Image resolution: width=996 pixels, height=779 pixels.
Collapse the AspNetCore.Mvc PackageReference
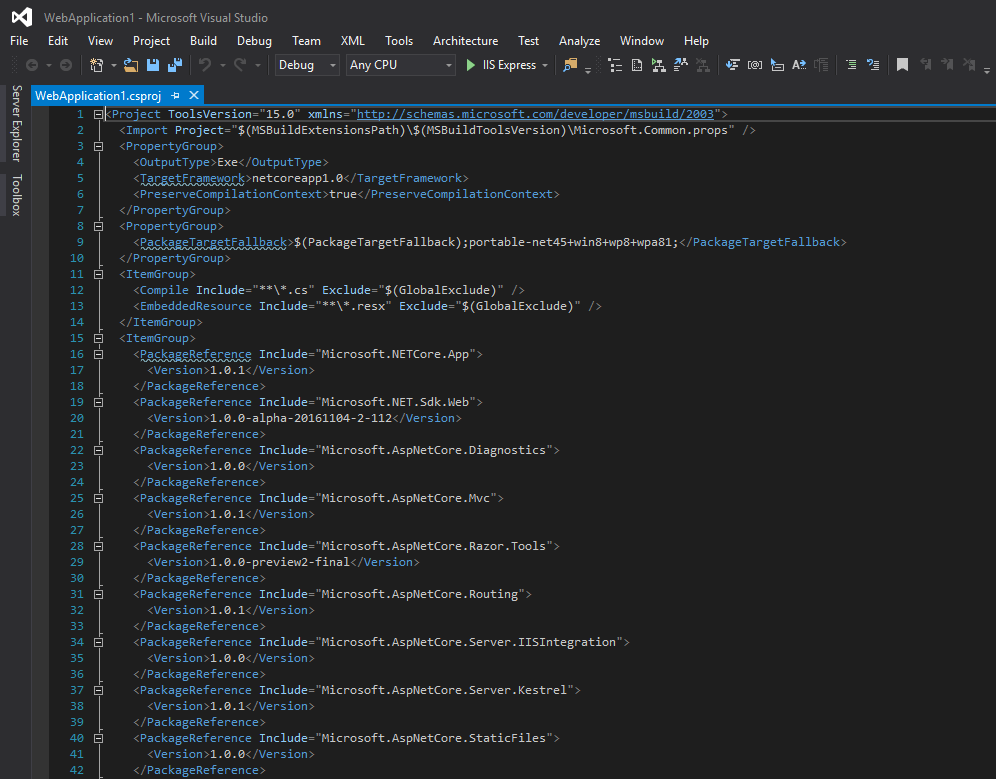[98, 499]
